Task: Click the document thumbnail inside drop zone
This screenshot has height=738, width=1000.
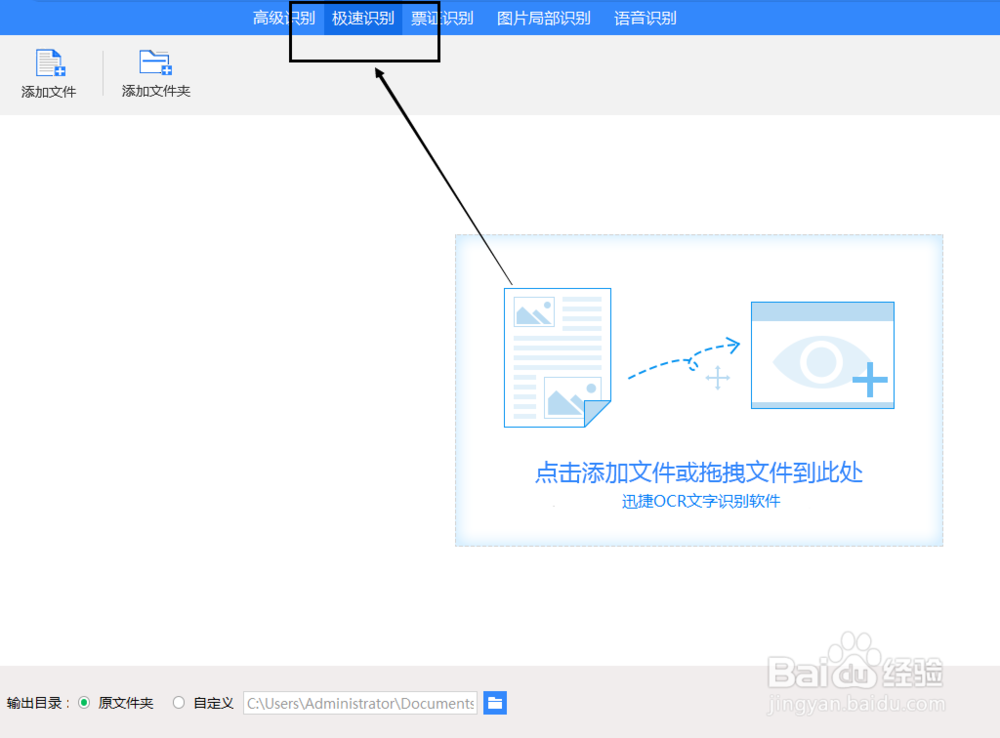Action: click(x=557, y=357)
